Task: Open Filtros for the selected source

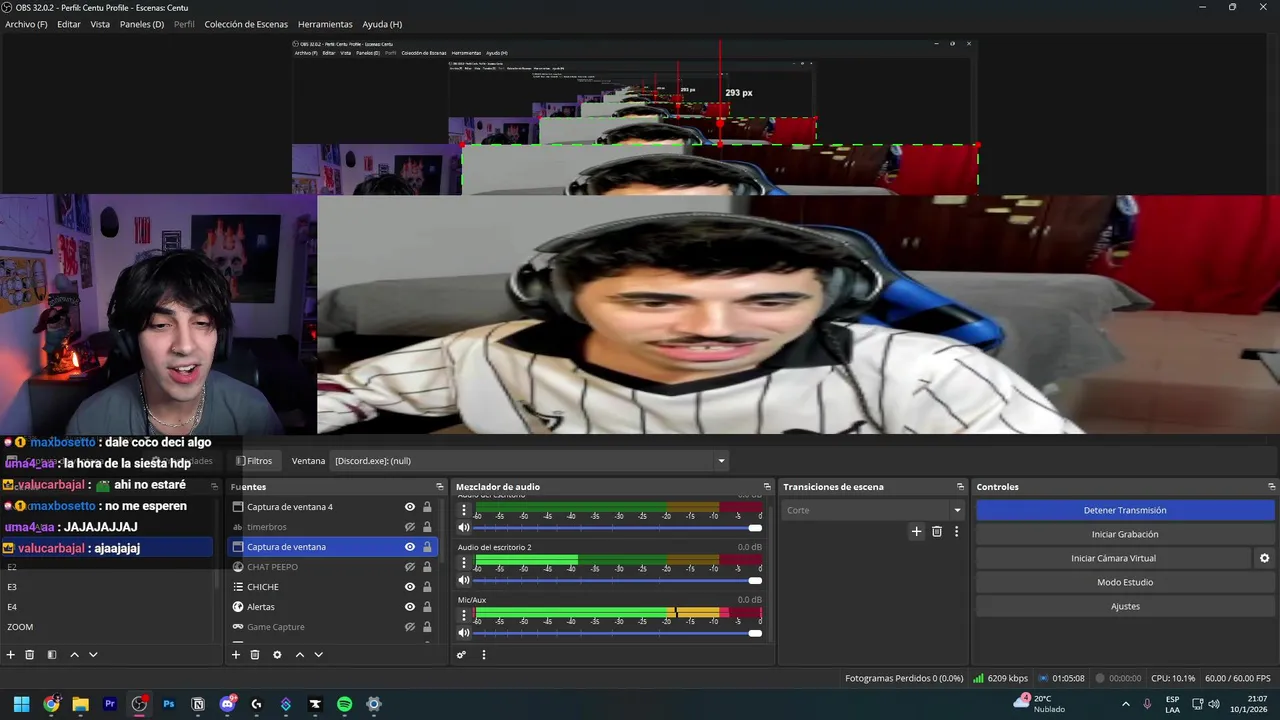Action: point(254,461)
